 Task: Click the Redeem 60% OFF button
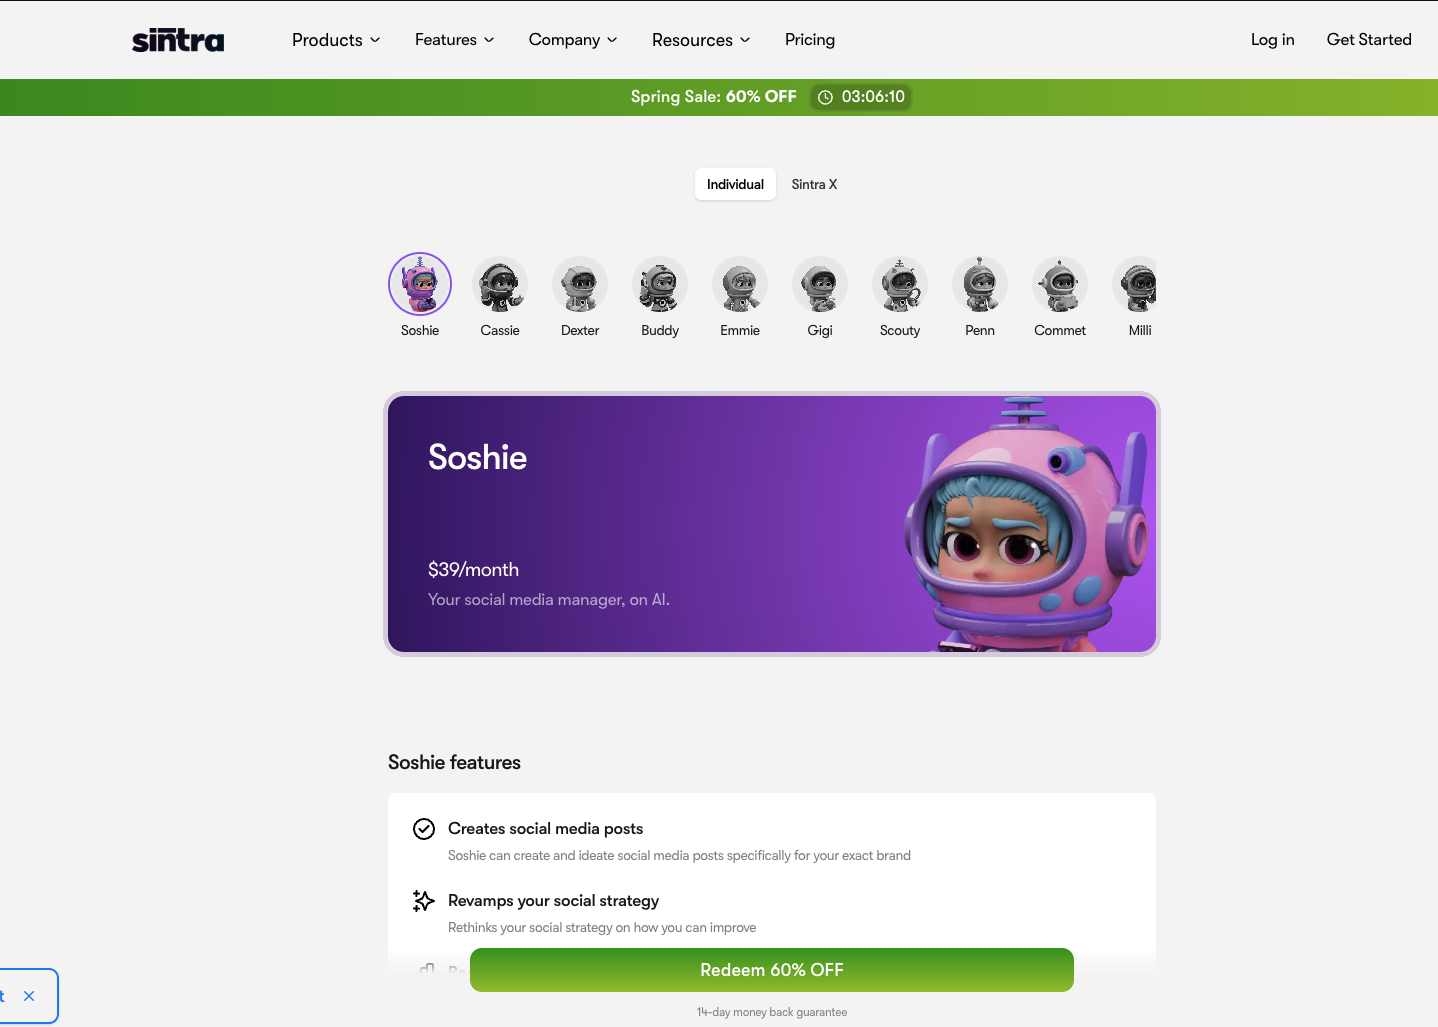click(x=772, y=970)
